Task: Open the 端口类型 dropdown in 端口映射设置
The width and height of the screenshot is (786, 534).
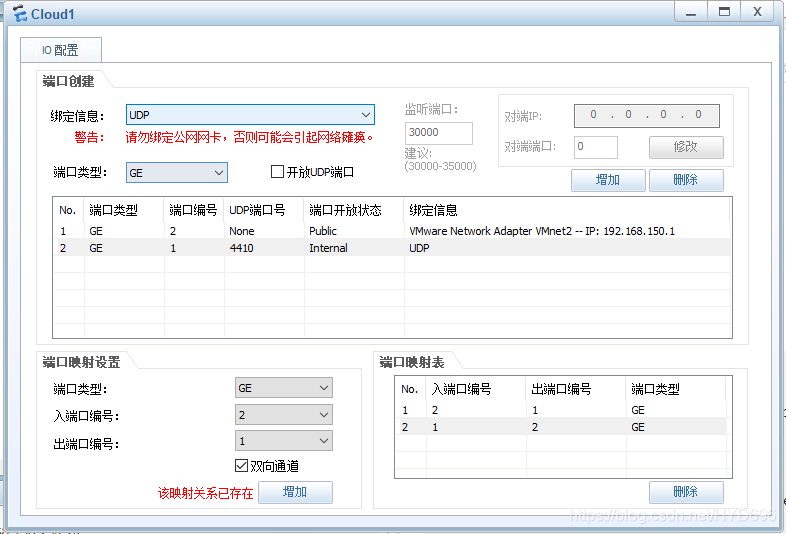Action: click(284, 388)
